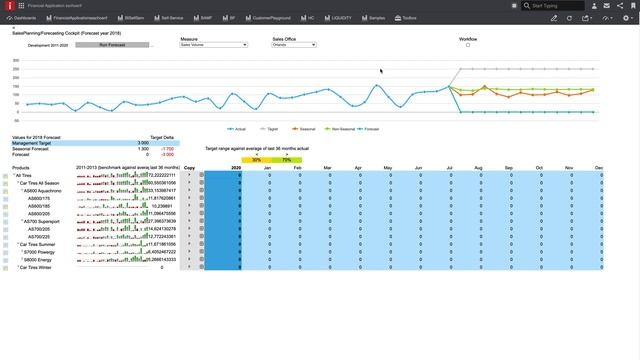
Task: Click the copy arrow for Car Tires All Season
Action: tap(189, 183)
